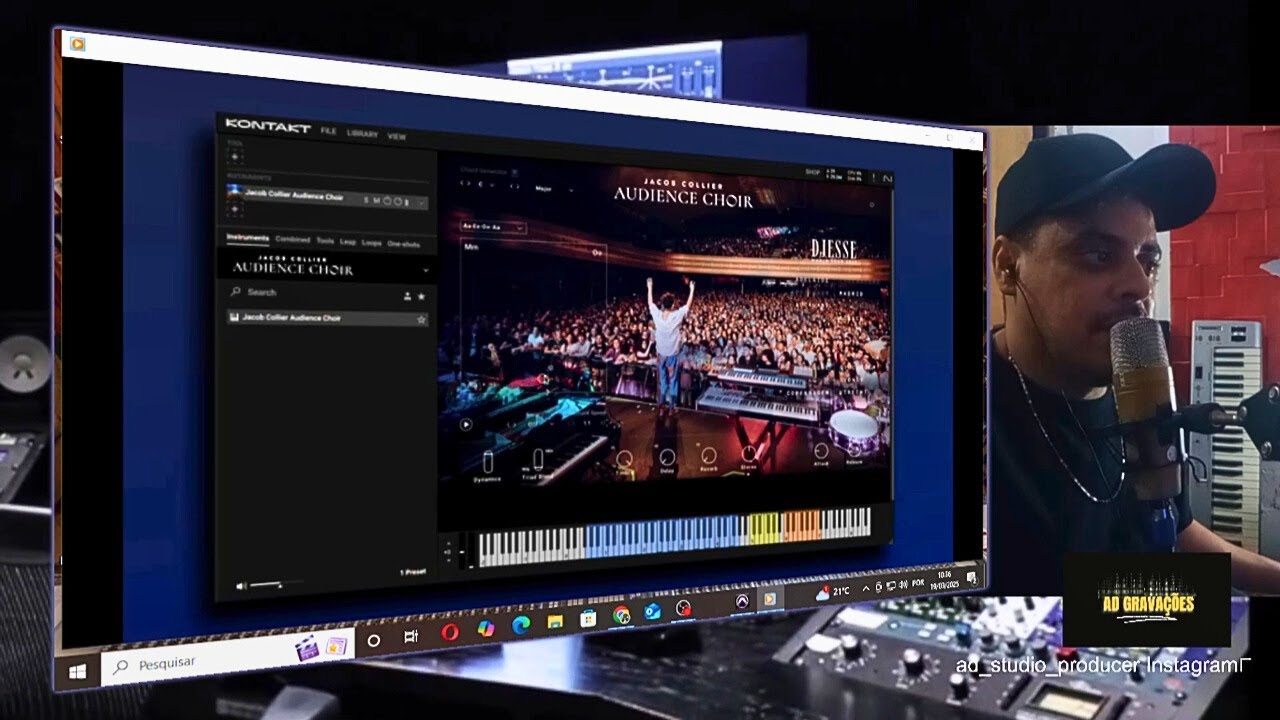Open the Aa-Ee-Oo-Aa vowel dropdown
Image resolution: width=1280 pixels, height=720 pixels.
click(492, 227)
